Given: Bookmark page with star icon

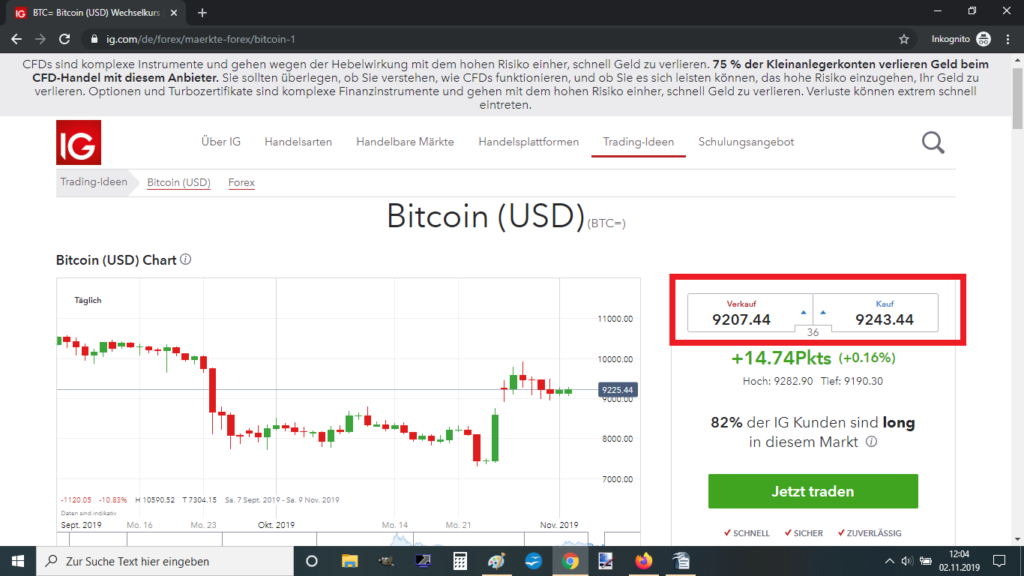Looking at the screenshot, I should pos(904,39).
